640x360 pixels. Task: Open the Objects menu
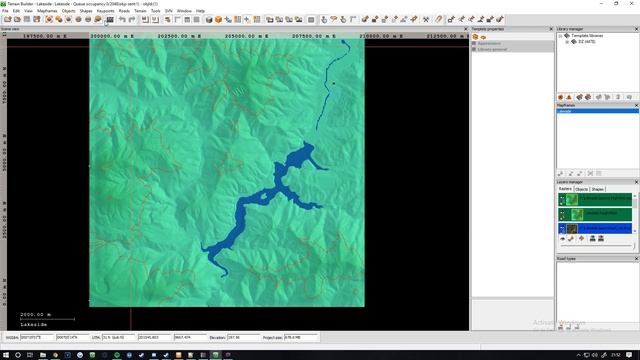coord(69,11)
